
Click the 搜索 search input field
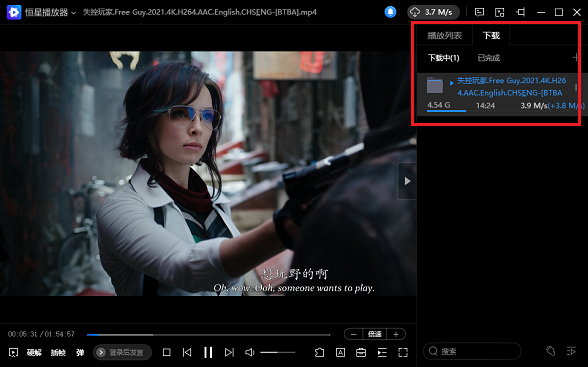(472, 351)
